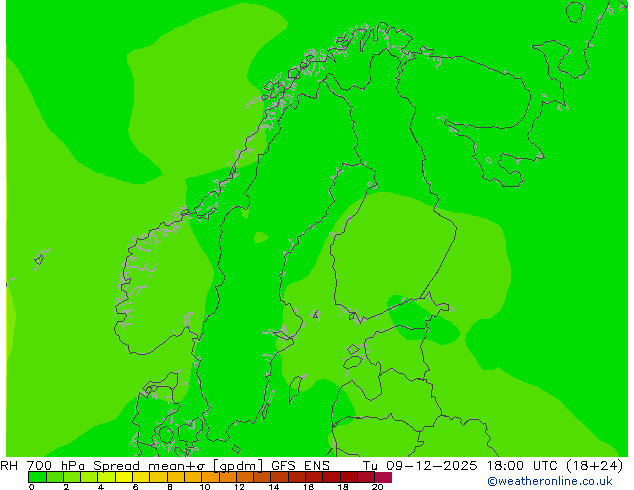This screenshot has width=634, height=490.
Task: Click the dark red swatch left of label 18
Action: pos(332,477)
